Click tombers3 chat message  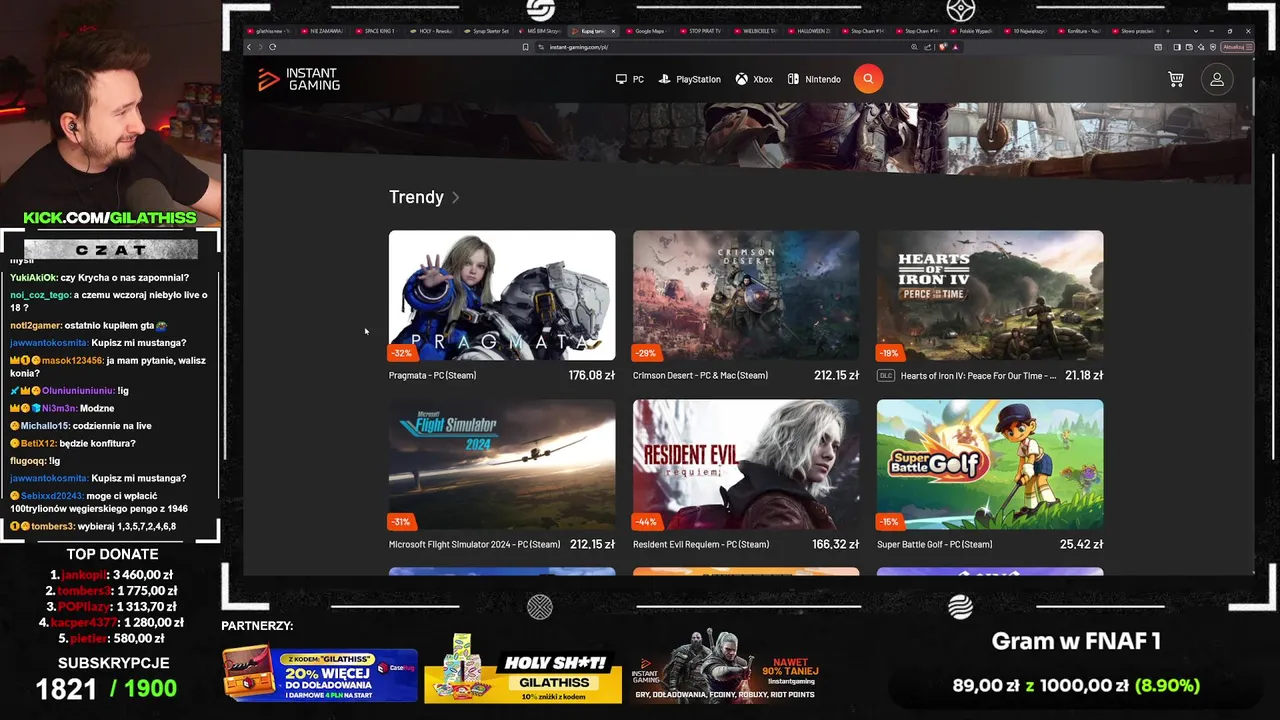tap(93, 526)
